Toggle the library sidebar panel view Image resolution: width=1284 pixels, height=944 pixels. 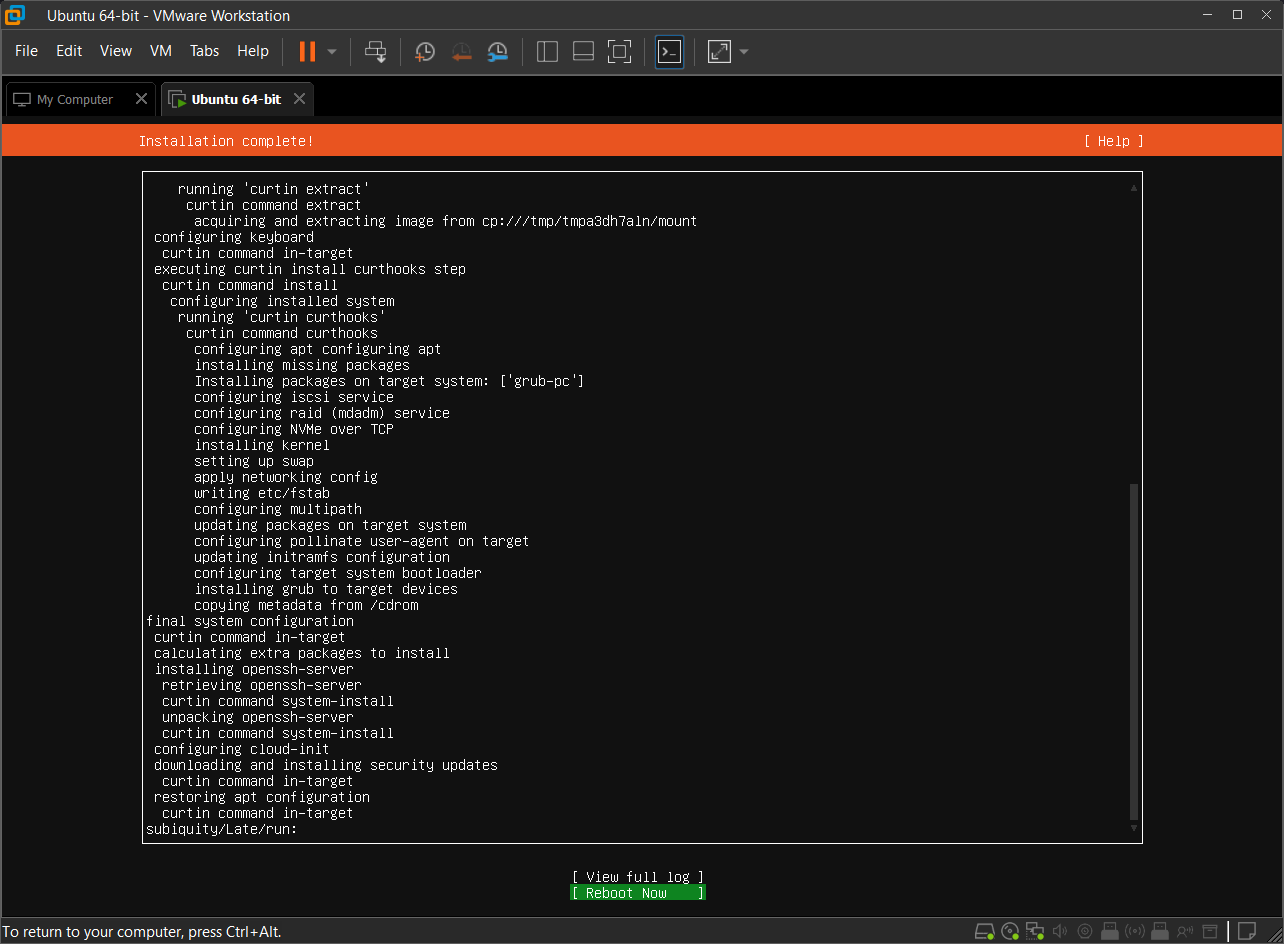(547, 52)
